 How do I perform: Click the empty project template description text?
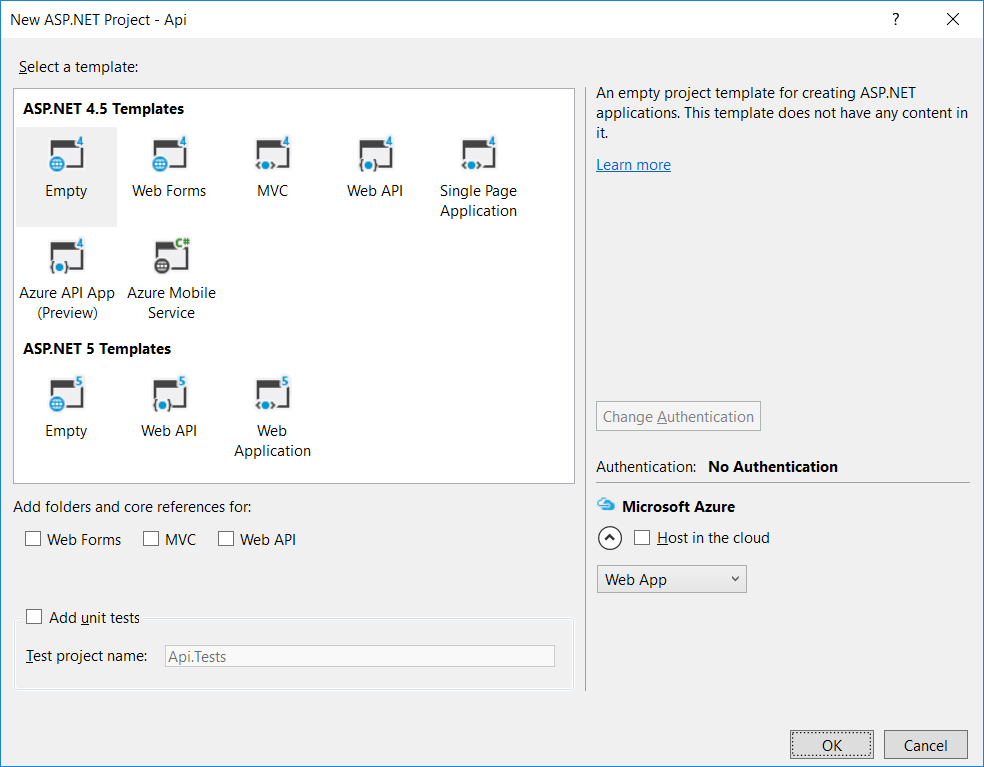click(x=782, y=112)
